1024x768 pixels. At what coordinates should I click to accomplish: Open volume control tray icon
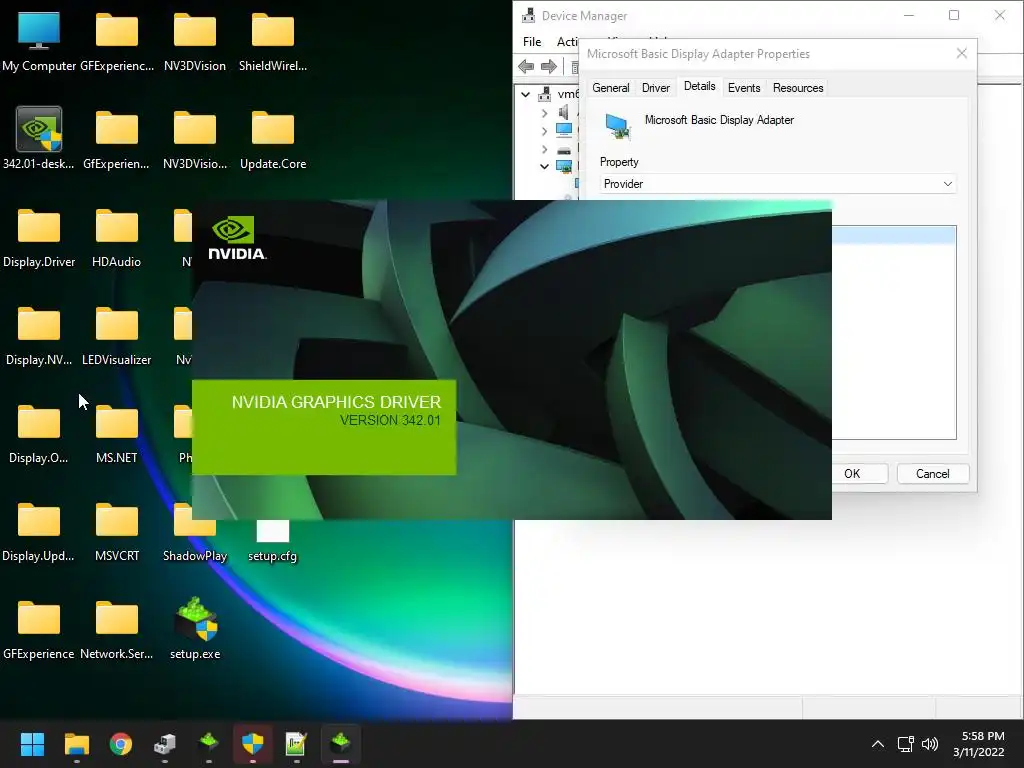pos(930,744)
